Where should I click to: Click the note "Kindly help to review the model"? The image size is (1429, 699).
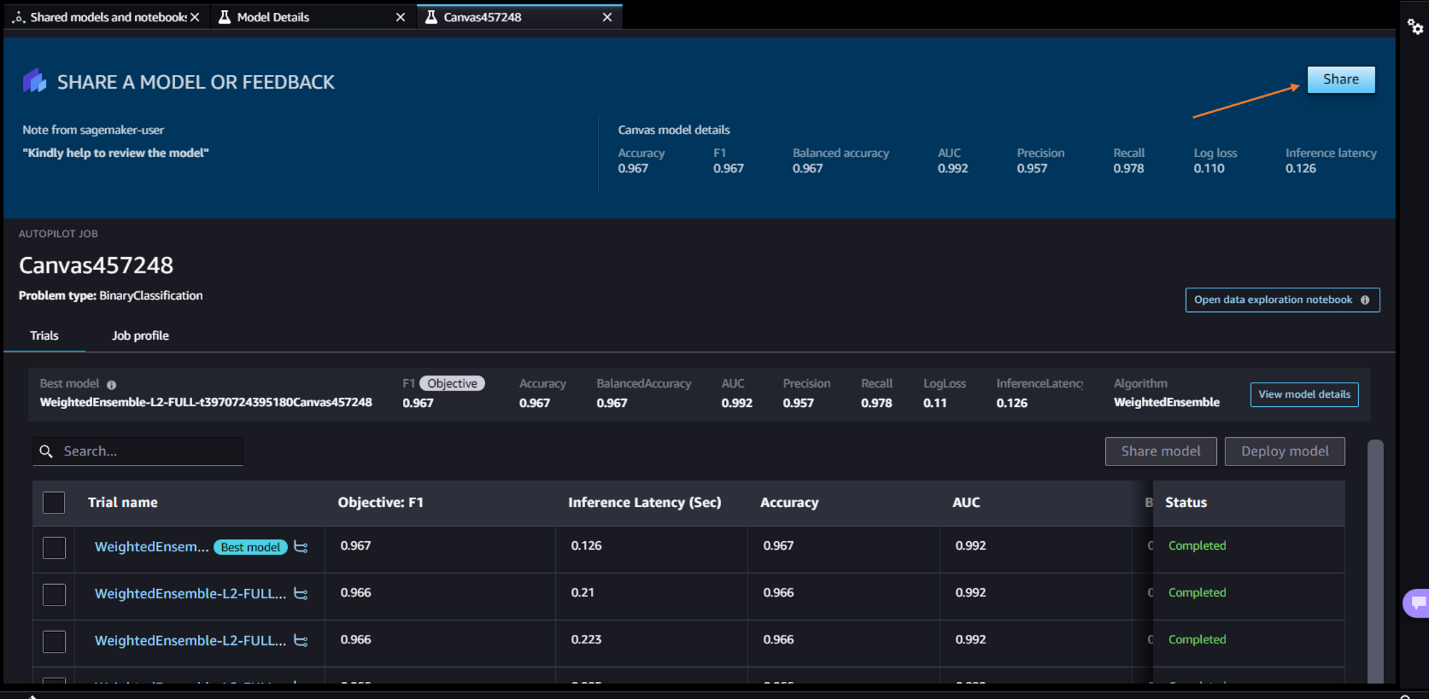click(x=116, y=153)
